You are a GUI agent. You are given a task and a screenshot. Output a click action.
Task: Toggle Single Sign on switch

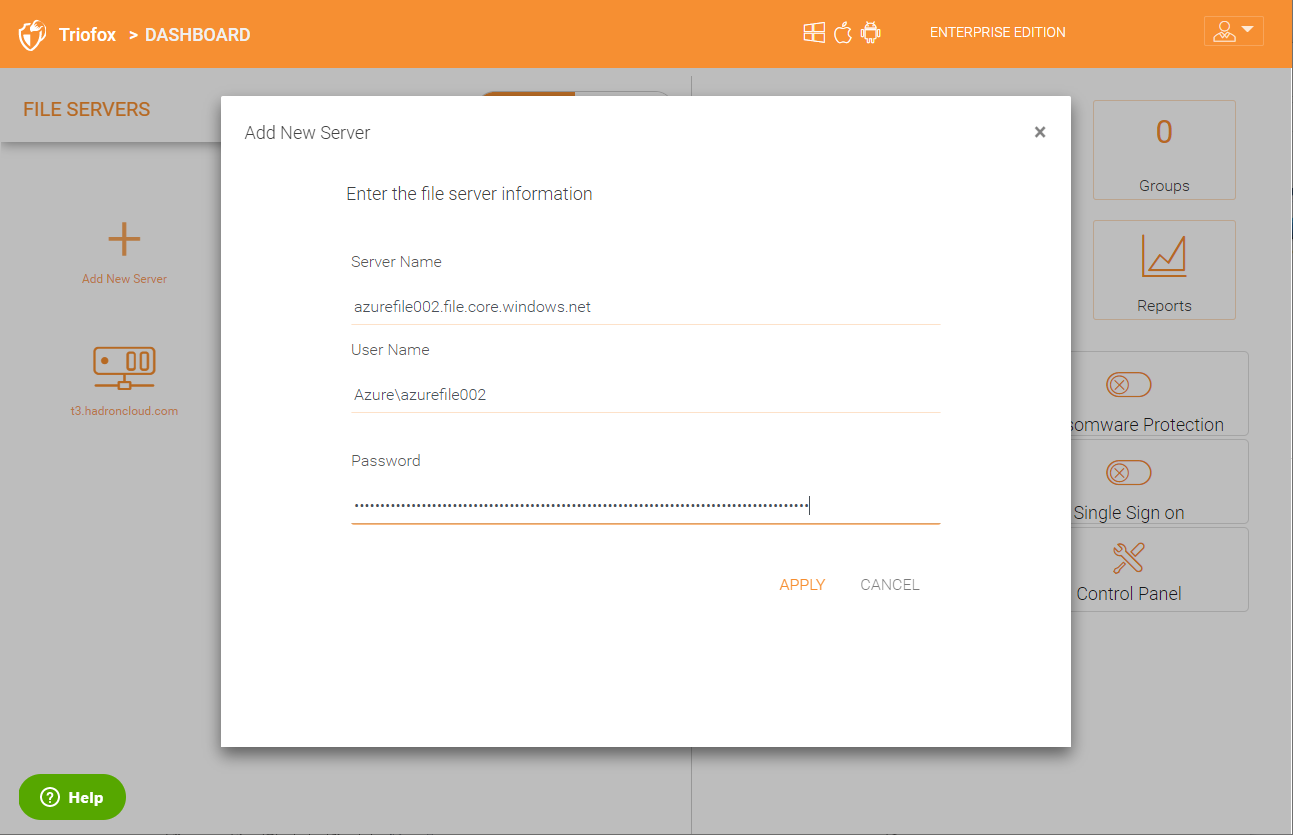point(1129,473)
